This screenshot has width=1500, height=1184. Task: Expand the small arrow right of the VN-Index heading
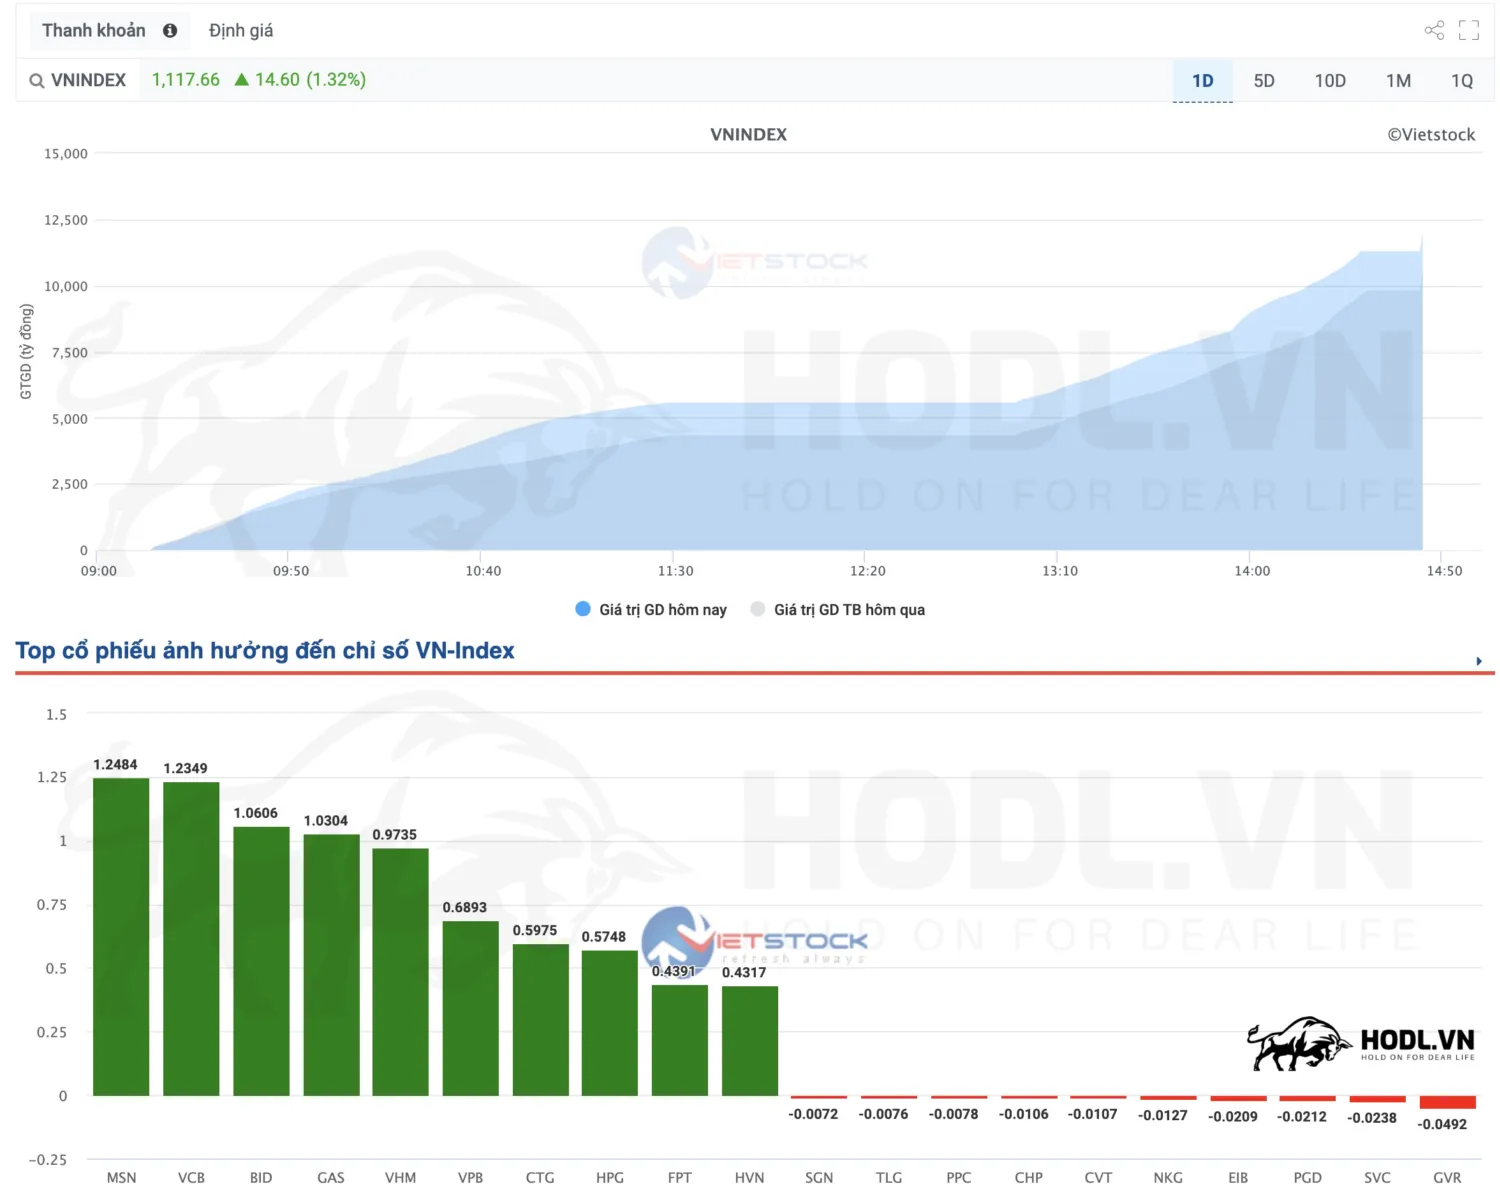1478,661
